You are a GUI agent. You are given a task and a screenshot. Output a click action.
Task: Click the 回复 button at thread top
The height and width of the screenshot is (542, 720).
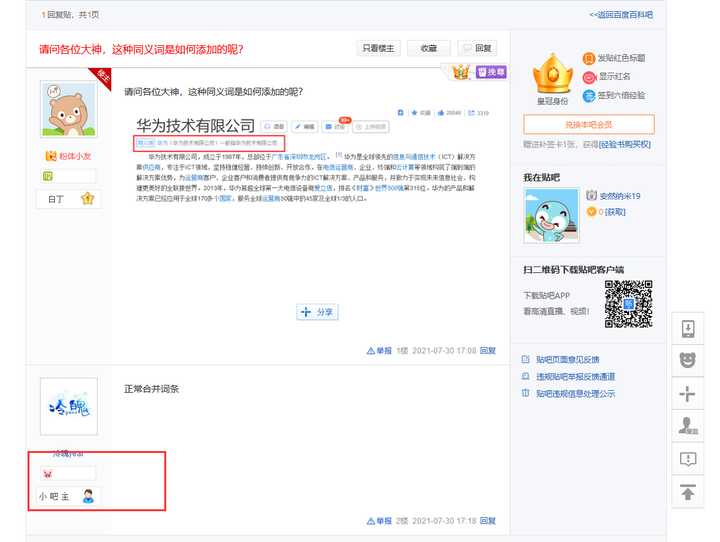pyautogui.click(x=477, y=48)
